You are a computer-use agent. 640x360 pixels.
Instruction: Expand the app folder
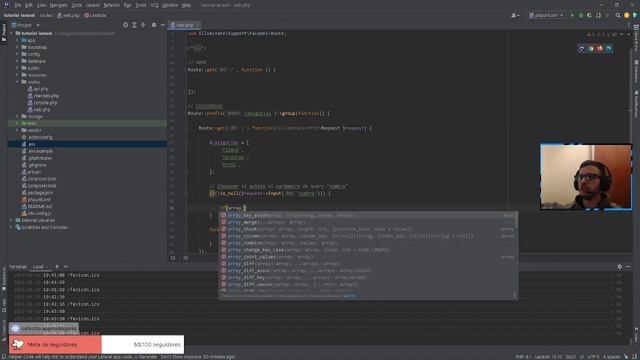[17, 40]
